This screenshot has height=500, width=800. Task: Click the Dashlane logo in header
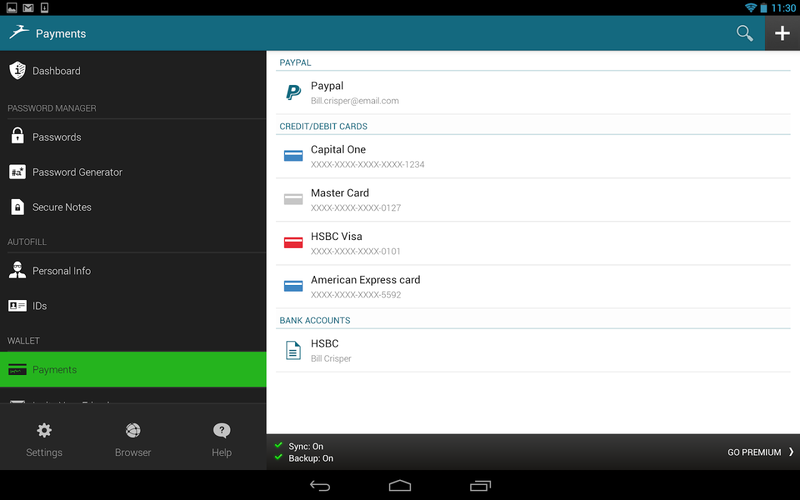tap(18, 33)
